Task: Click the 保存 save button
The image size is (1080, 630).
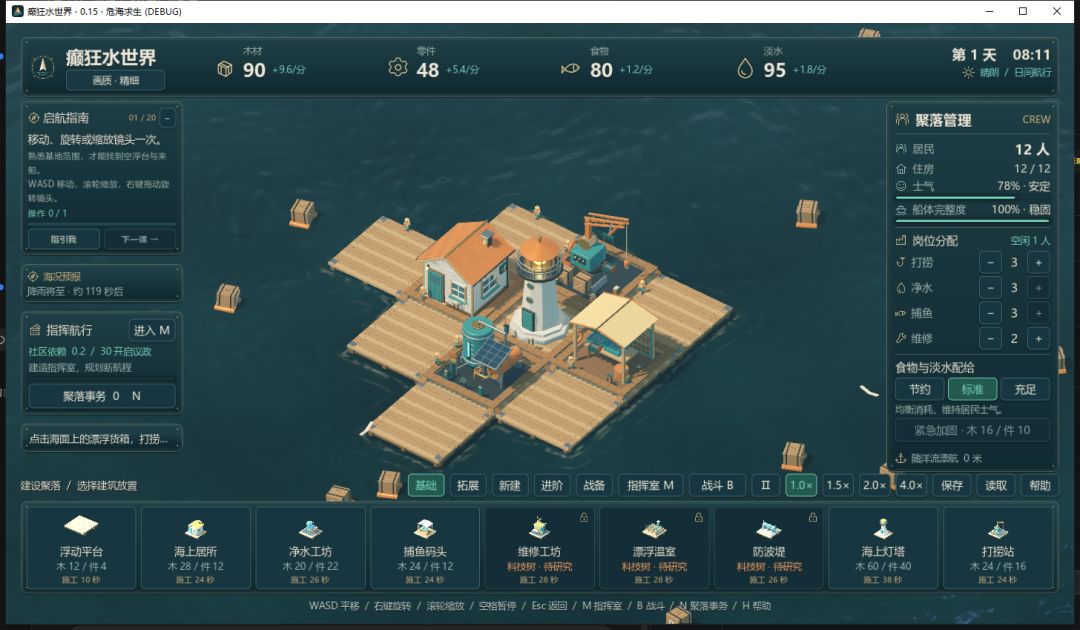Action: [x=952, y=485]
